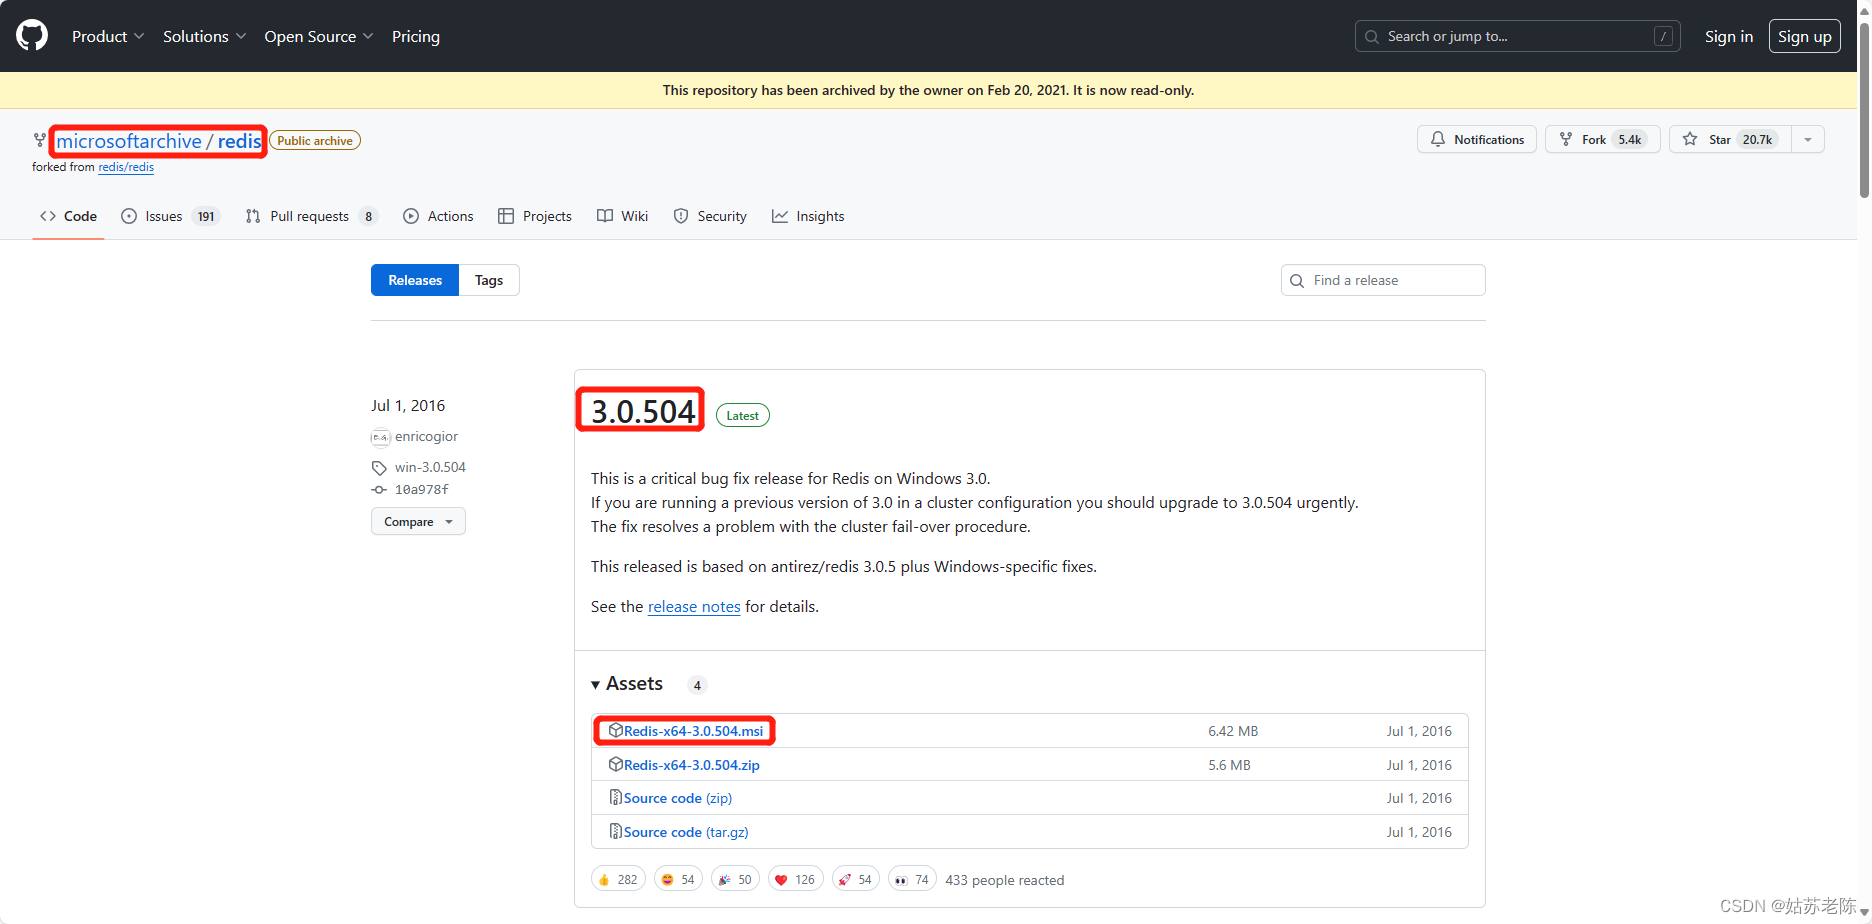1872x924 pixels.
Task: Click Sign in link
Action: click(1729, 36)
